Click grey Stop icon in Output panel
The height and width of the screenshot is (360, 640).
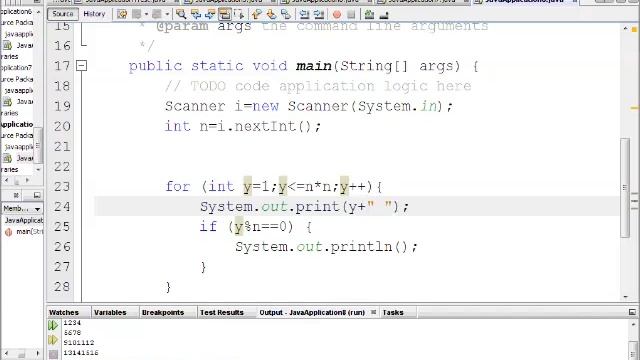tap(53, 354)
